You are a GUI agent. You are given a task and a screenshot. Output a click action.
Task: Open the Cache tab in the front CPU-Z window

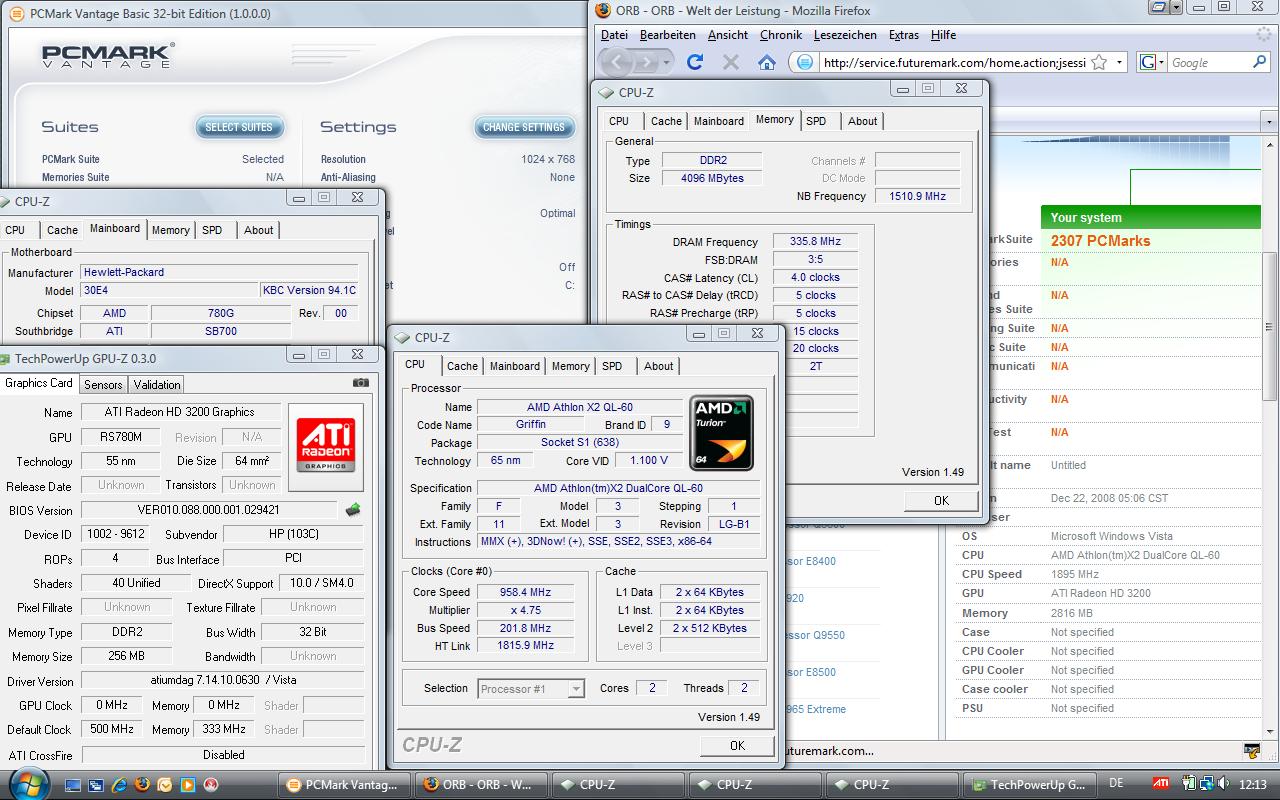click(462, 366)
